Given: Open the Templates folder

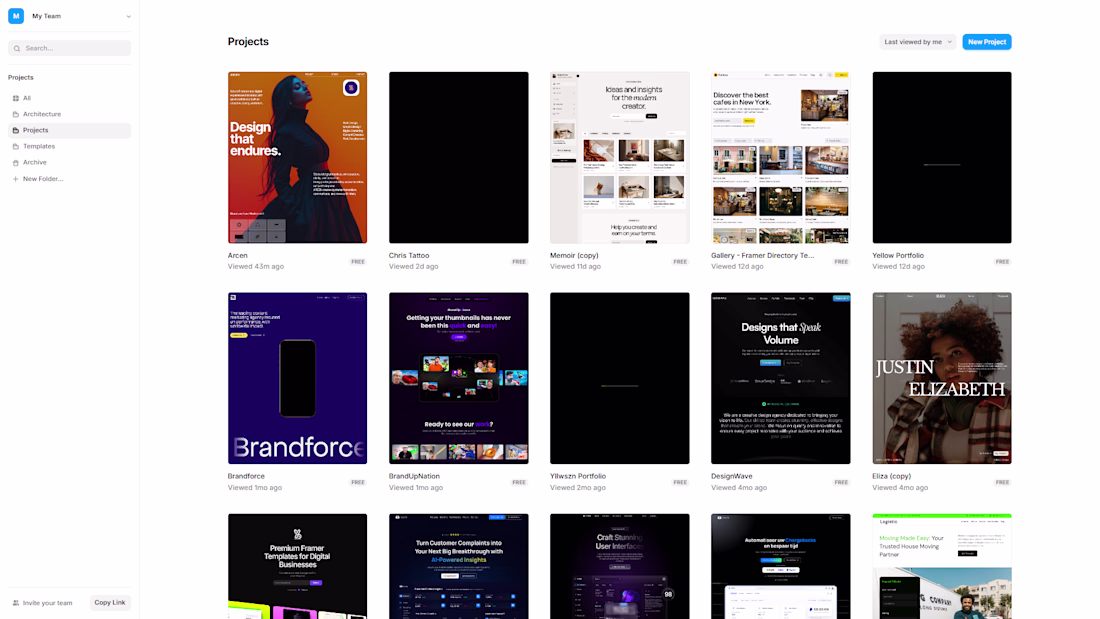Looking at the screenshot, I should 69,147.
